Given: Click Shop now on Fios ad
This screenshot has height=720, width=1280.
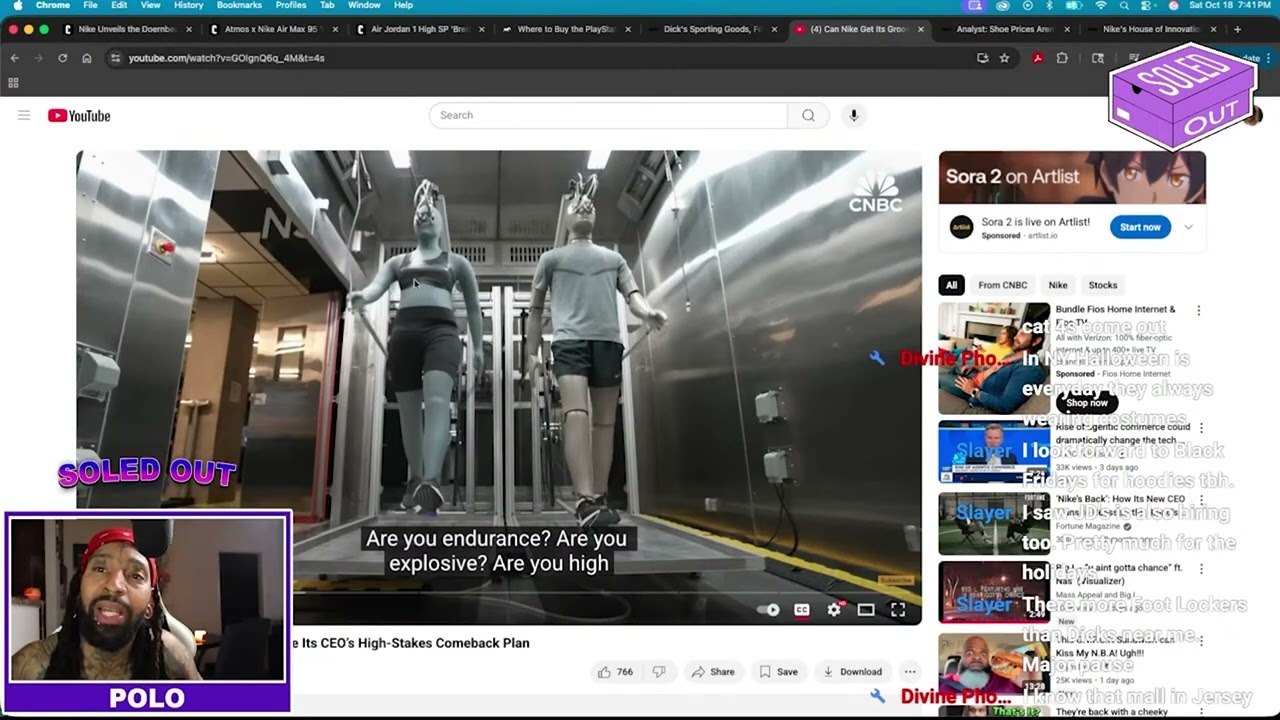Looking at the screenshot, I should (x=1086, y=402).
